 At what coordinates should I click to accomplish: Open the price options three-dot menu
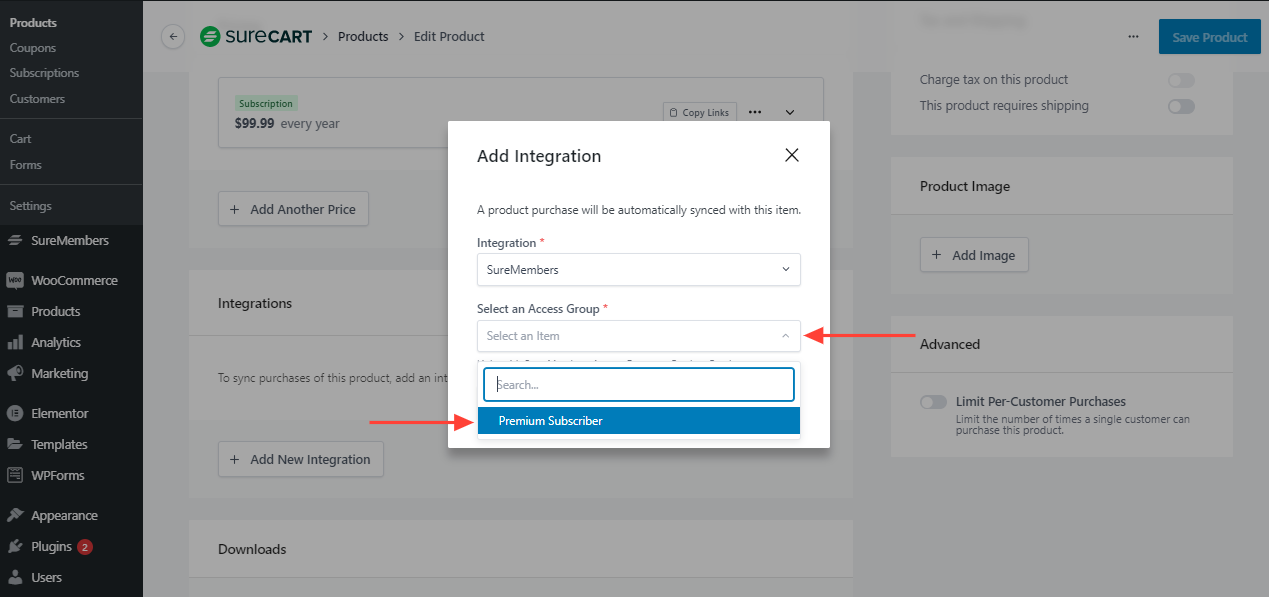[x=755, y=113]
